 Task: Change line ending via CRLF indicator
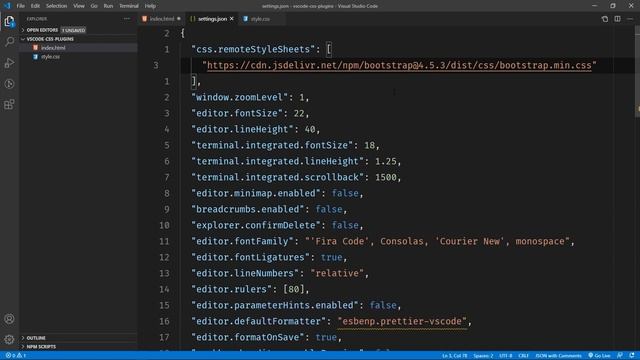pos(523,356)
